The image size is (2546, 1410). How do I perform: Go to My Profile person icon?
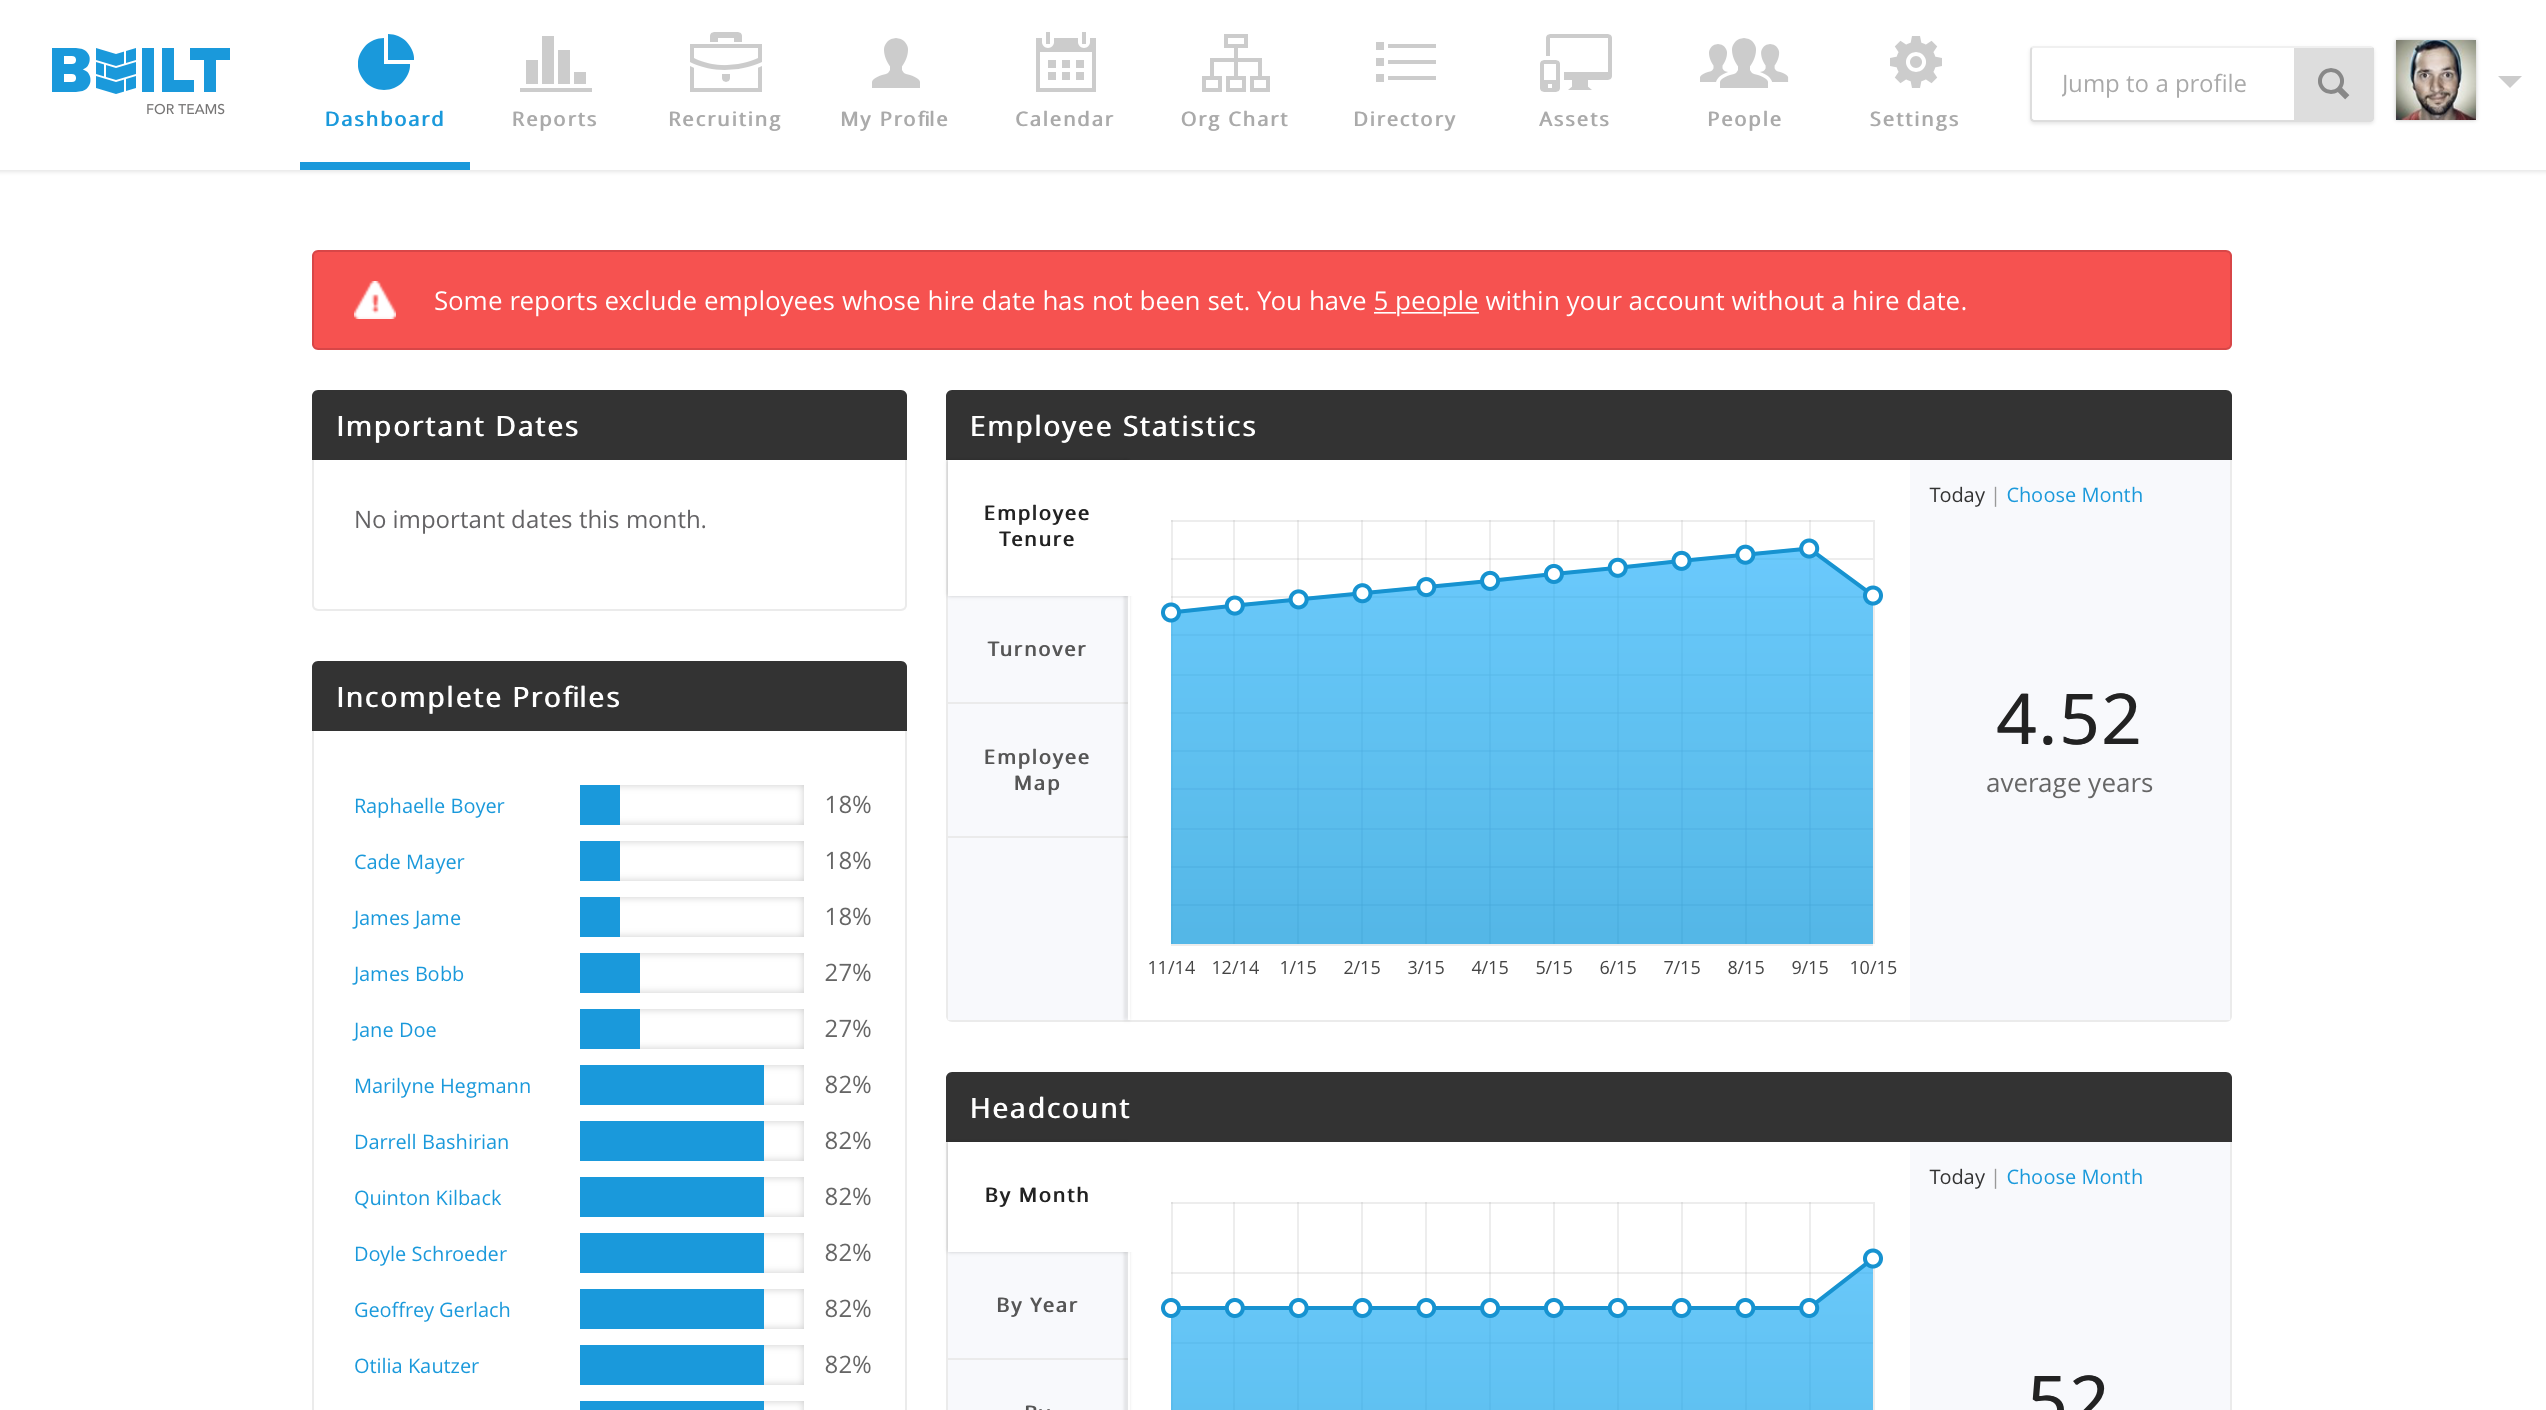[895, 63]
